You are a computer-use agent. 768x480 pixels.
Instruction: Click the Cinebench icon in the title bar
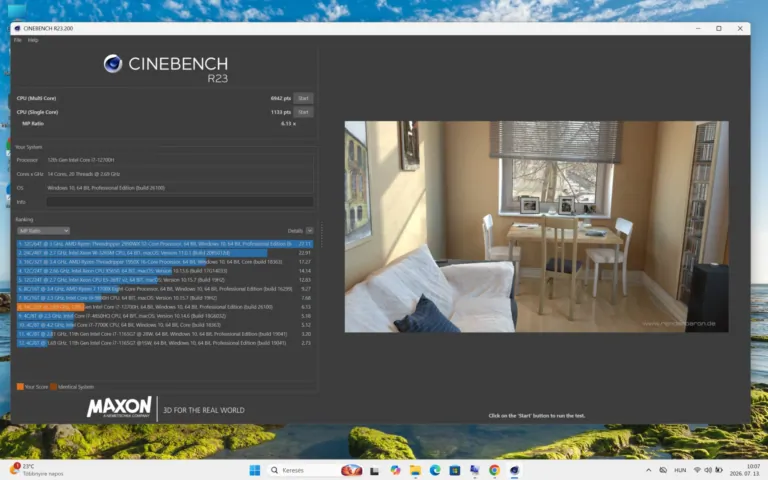[x=17, y=28]
